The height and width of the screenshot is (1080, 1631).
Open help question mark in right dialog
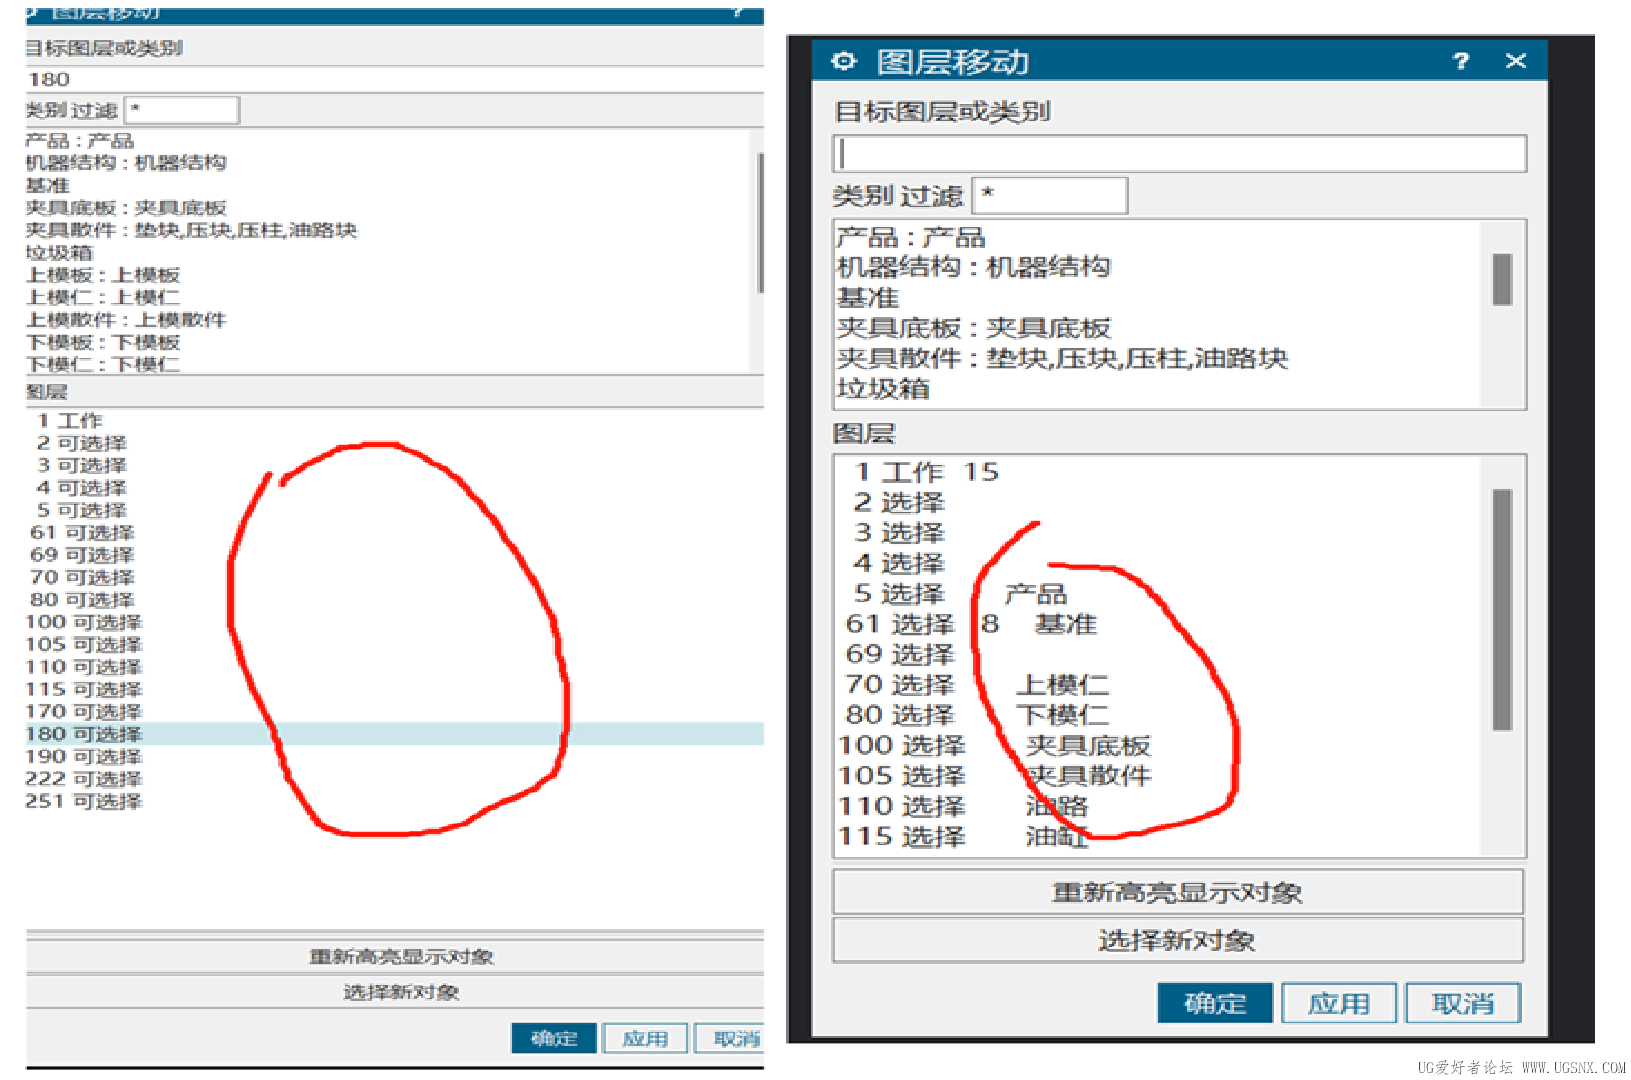[1461, 62]
